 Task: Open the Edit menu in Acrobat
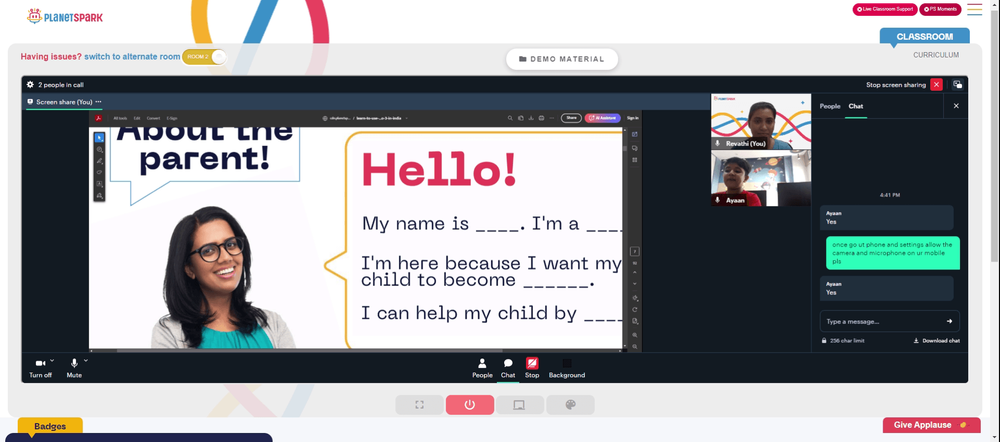[x=137, y=118]
